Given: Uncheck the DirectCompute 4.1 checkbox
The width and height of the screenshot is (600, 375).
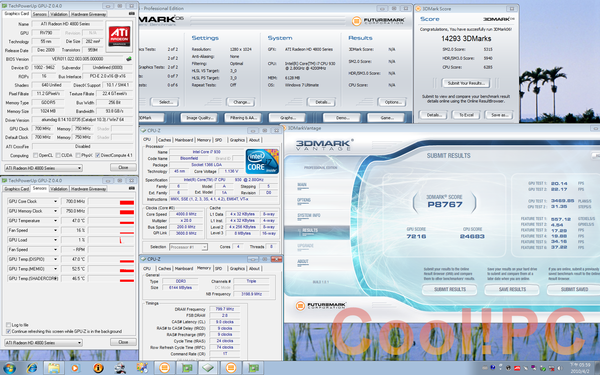Looking at the screenshot, I should click(x=98, y=155).
